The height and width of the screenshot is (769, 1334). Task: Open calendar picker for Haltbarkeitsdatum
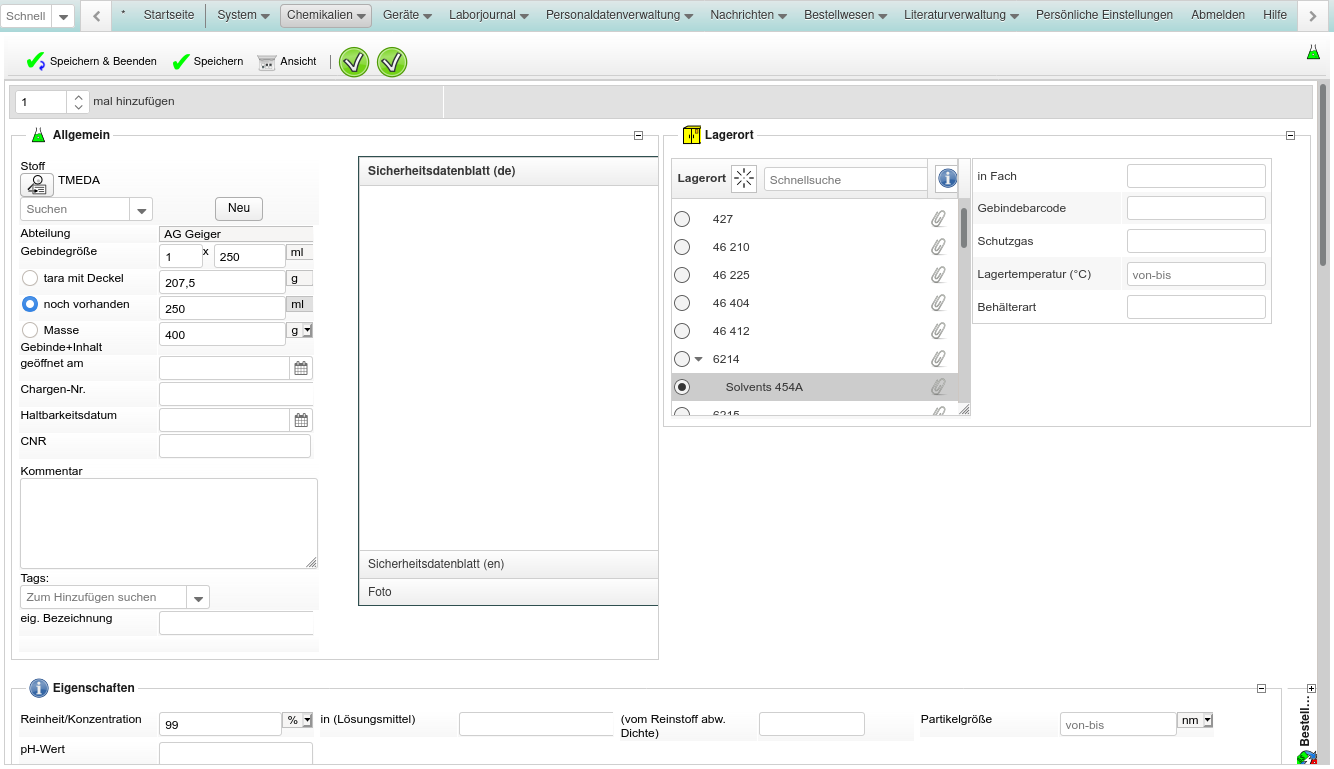[301, 420]
